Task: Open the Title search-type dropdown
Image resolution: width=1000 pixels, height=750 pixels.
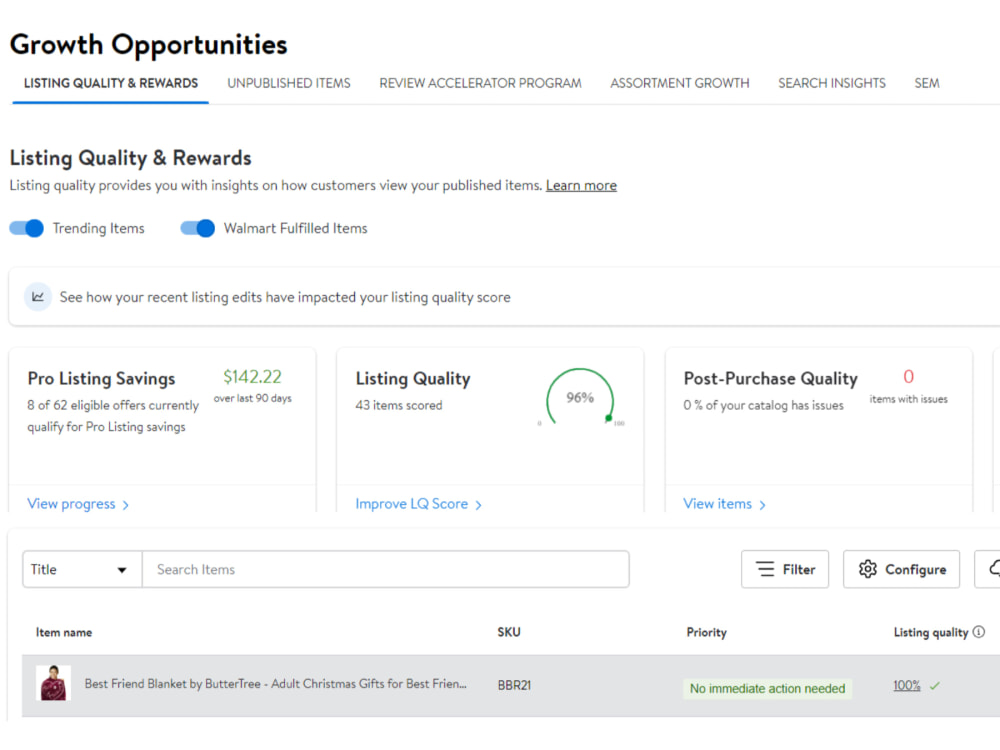Action: (82, 569)
